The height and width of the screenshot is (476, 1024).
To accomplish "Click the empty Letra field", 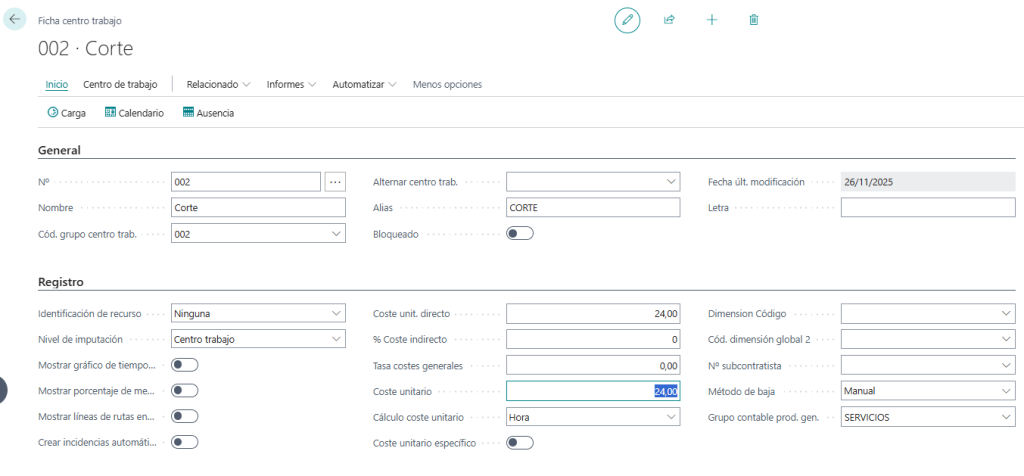I will 928,208.
